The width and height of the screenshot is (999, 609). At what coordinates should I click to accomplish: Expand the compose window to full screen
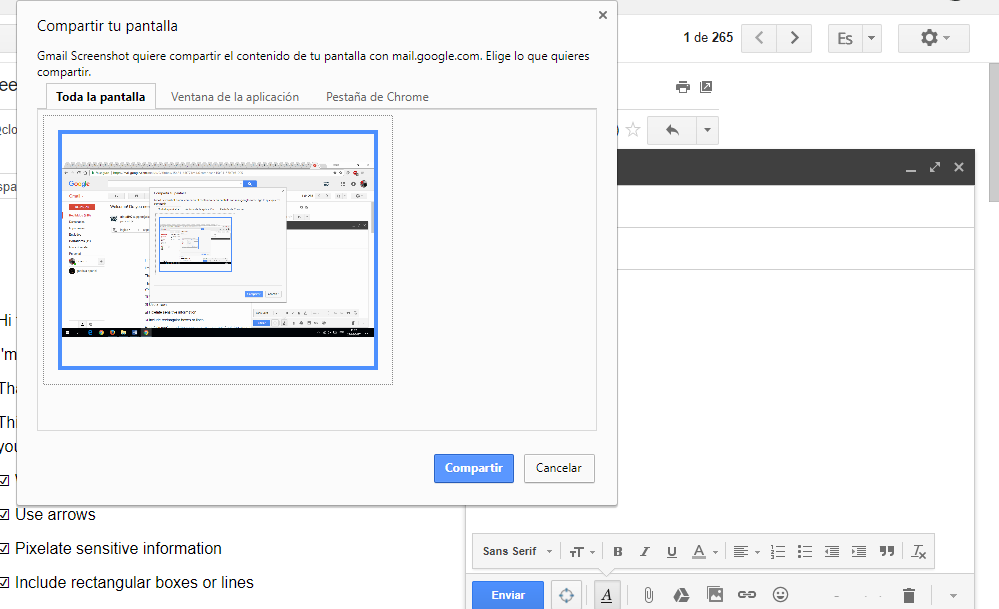pyautogui.click(x=935, y=167)
